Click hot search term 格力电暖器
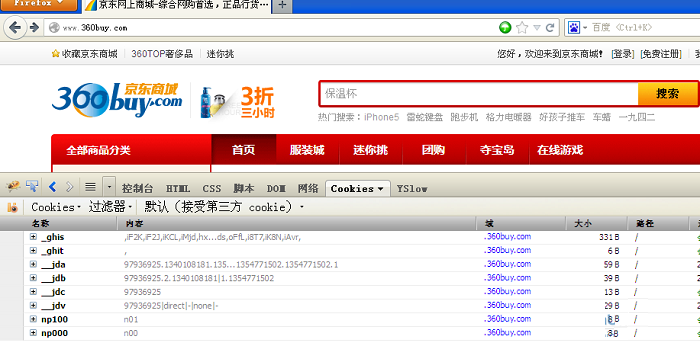This screenshot has height=362, width=700. click(x=508, y=117)
